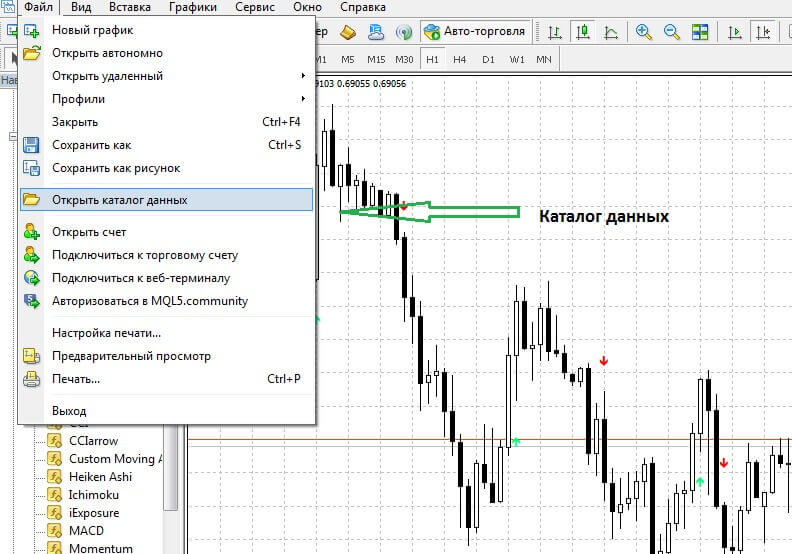Click Выход to exit the terminal
The image size is (792, 554).
pos(69,411)
